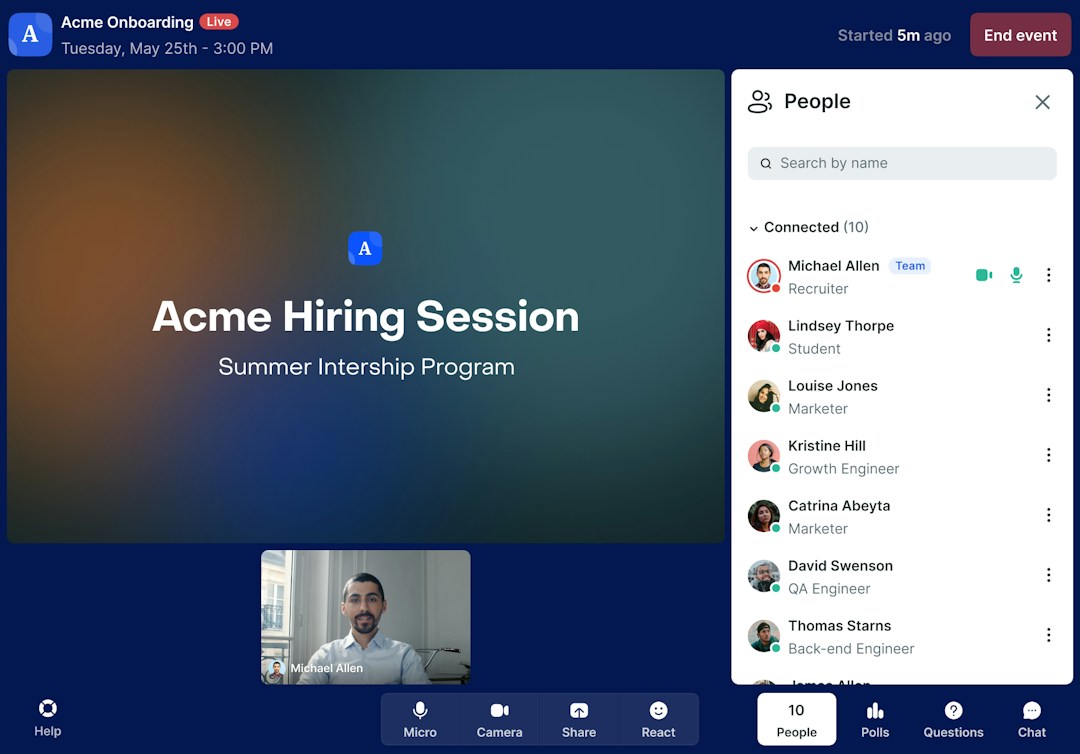Open options menu for David Swenson
The width and height of the screenshot is (1080, 754).
(1048, 575)
